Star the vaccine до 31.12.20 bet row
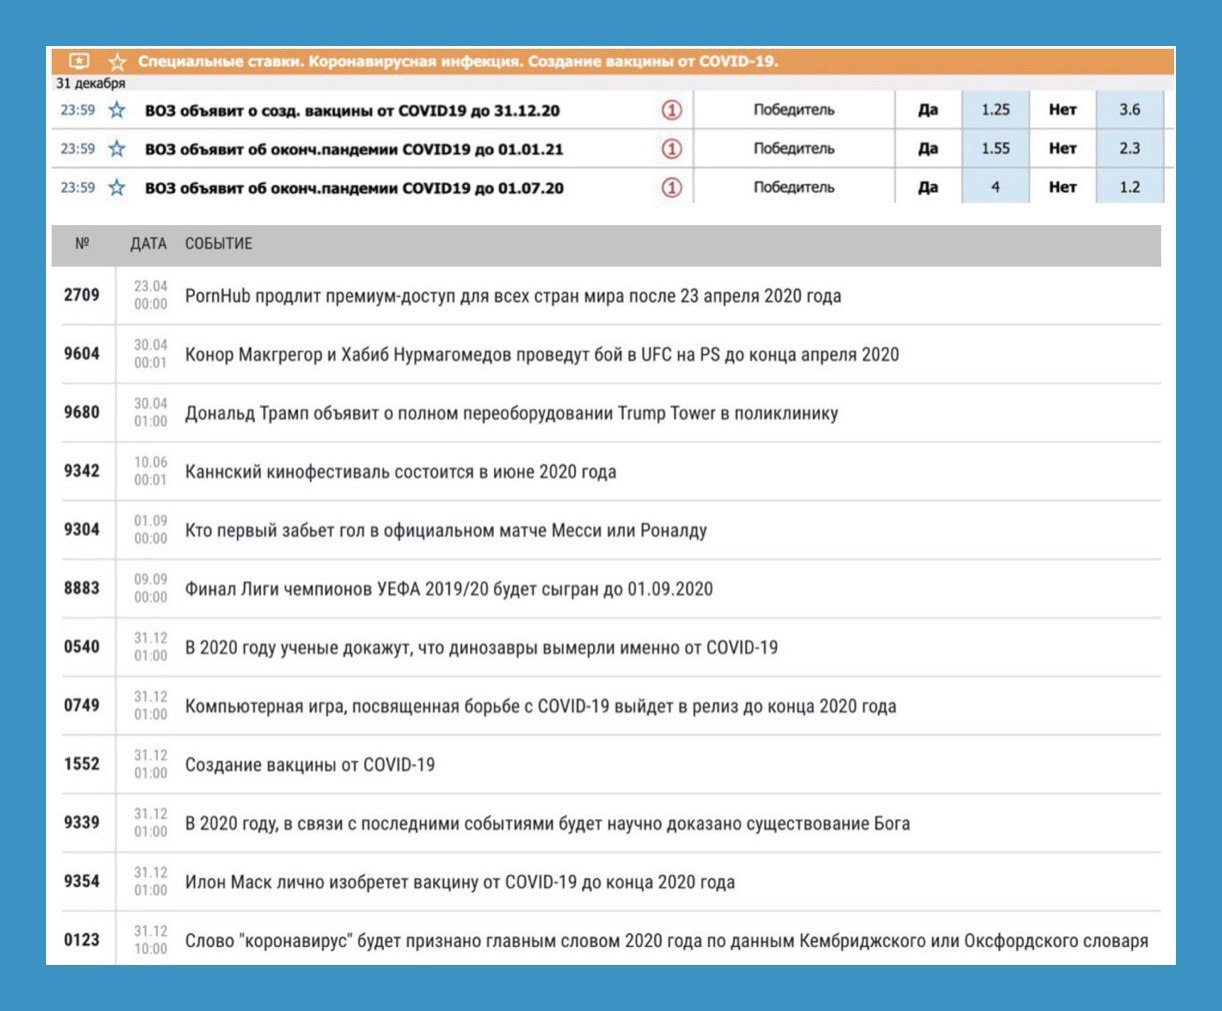 tap(117, 110)
